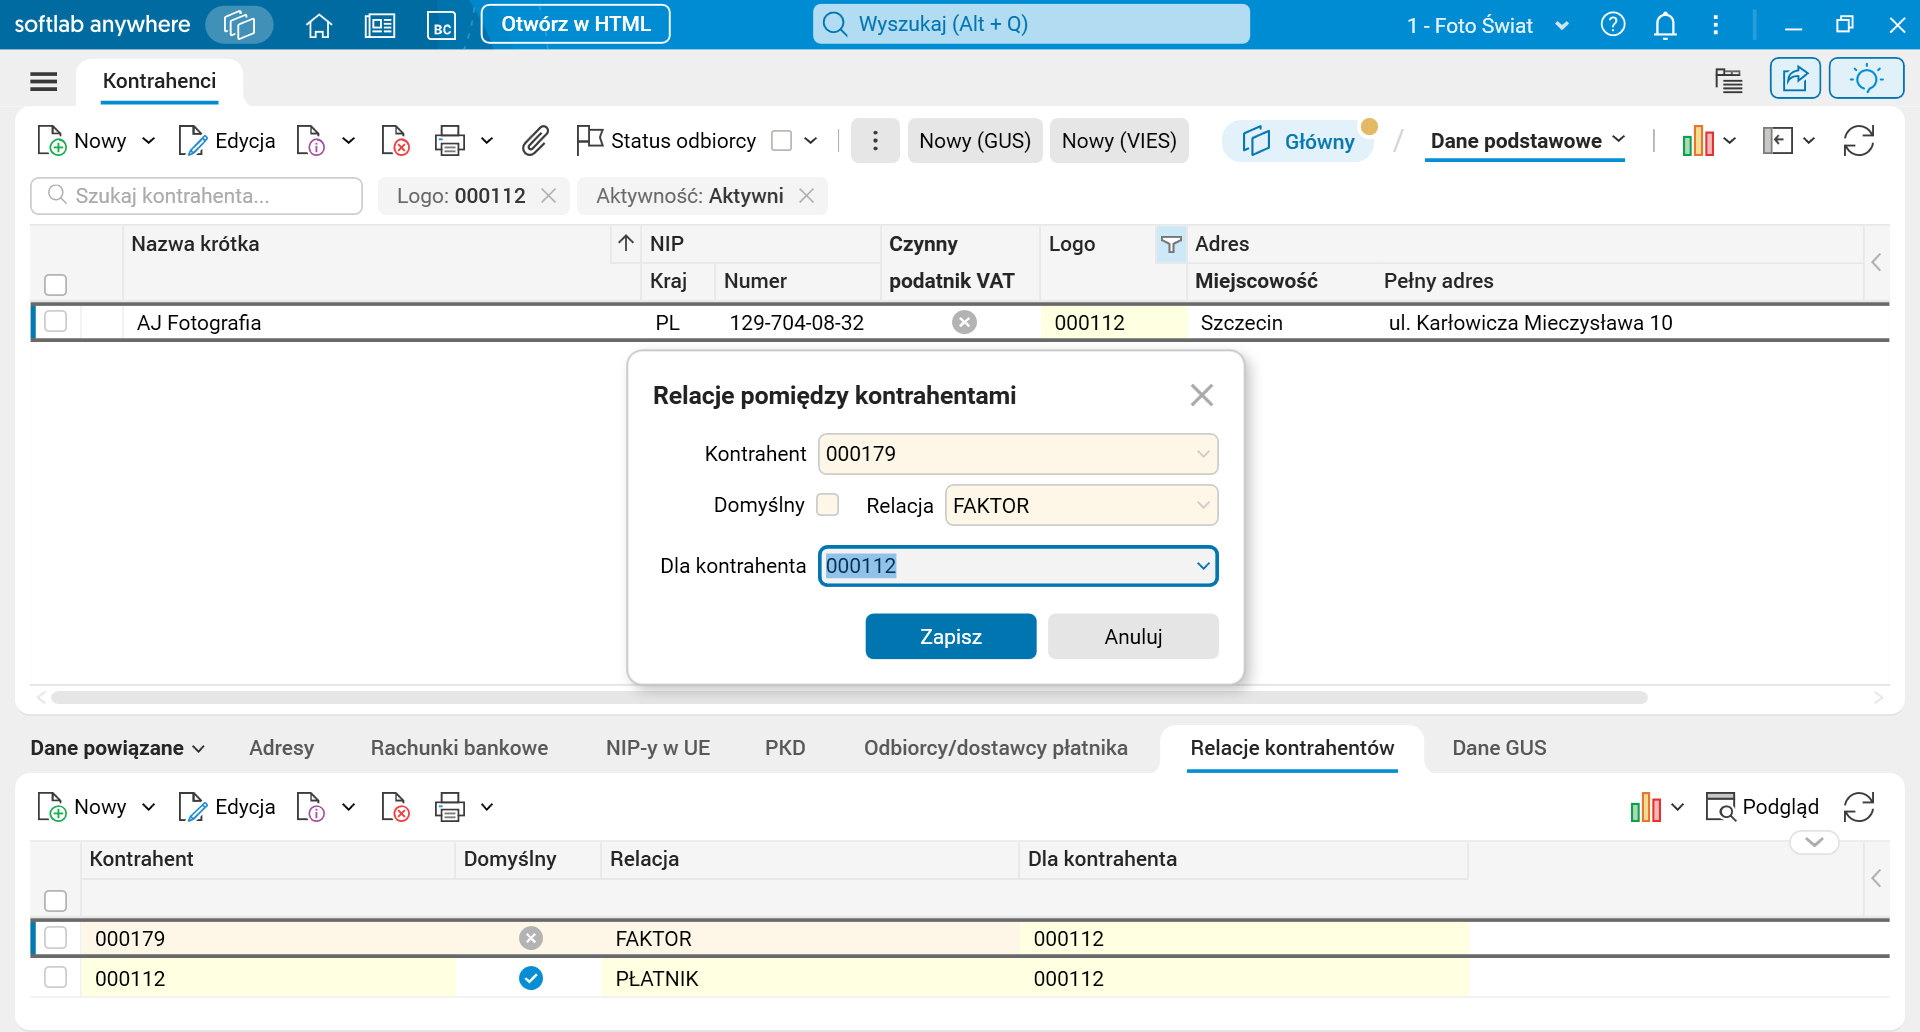
Task: Close the Relacje pomiędzy kontrahentami dialog
Action: click(x=1202, y=395)
